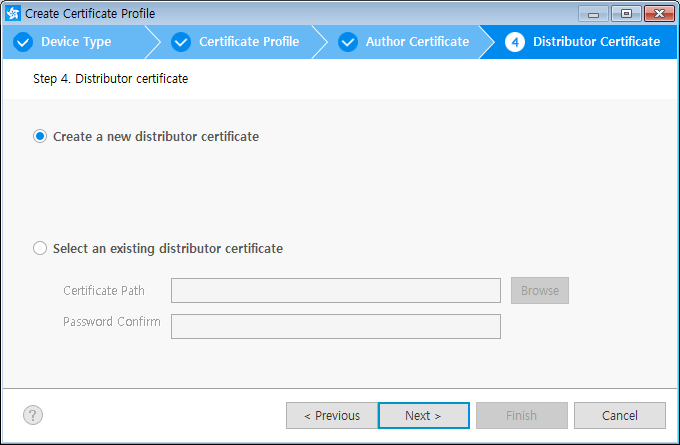Browse for a certificate file
This screenshot has width=680, height=445.
pyautogui.click(x=540, y=291)
